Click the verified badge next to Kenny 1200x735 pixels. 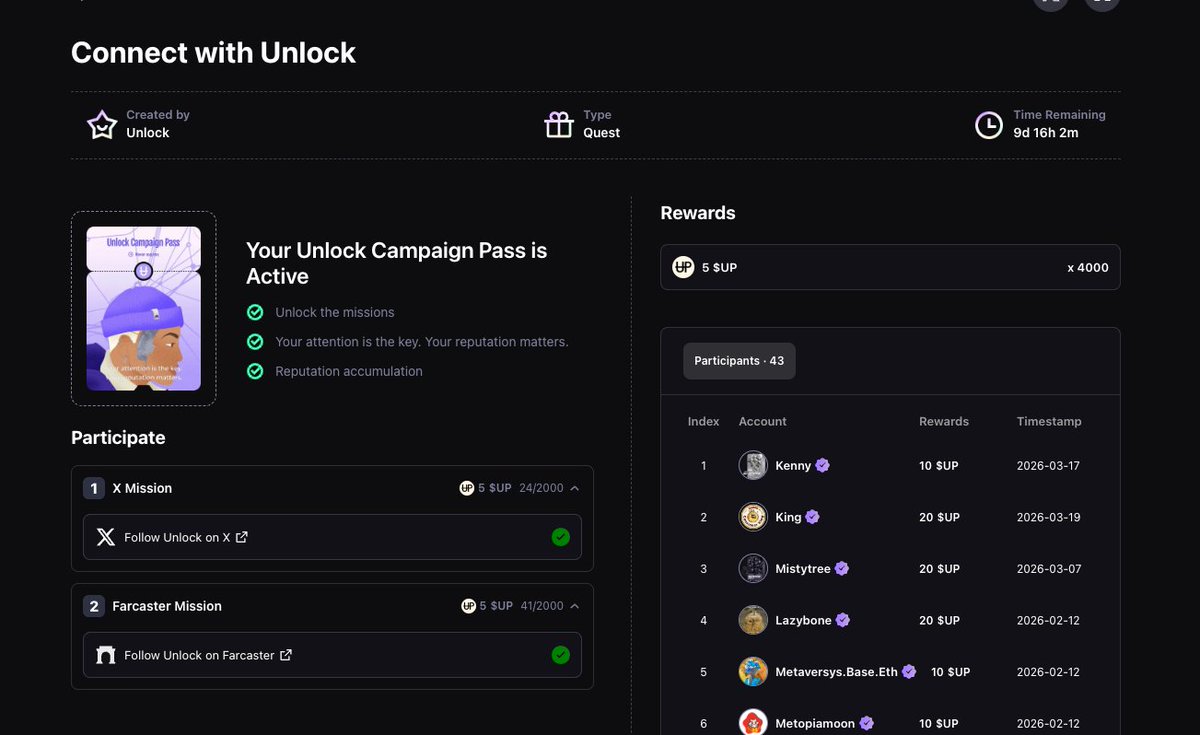coord(823,465)
